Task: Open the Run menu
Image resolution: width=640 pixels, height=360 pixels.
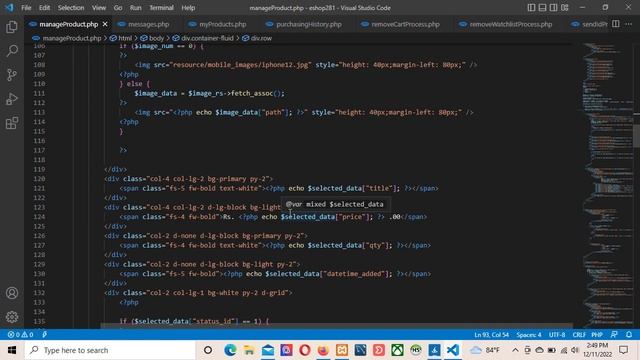Action: (x=136, y=8)
